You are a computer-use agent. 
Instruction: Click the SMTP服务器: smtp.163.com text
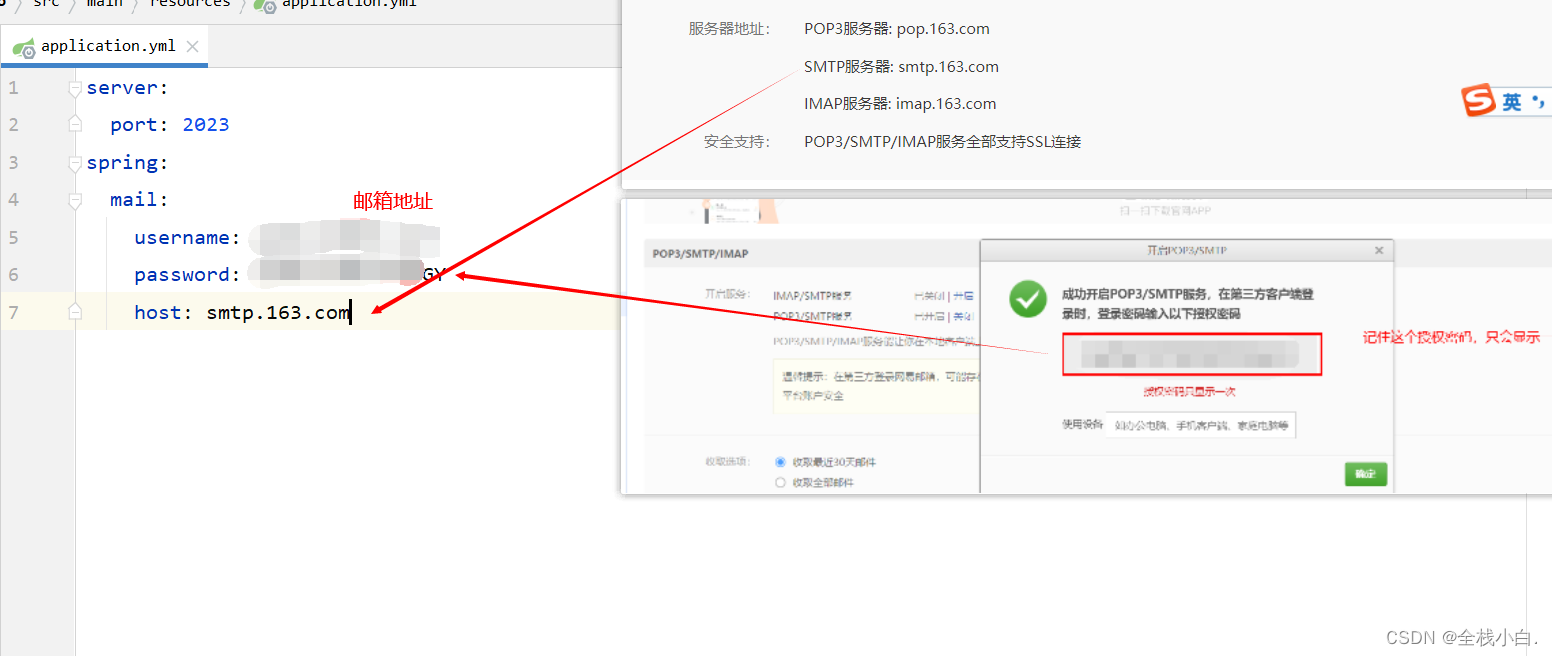[901, 67]
